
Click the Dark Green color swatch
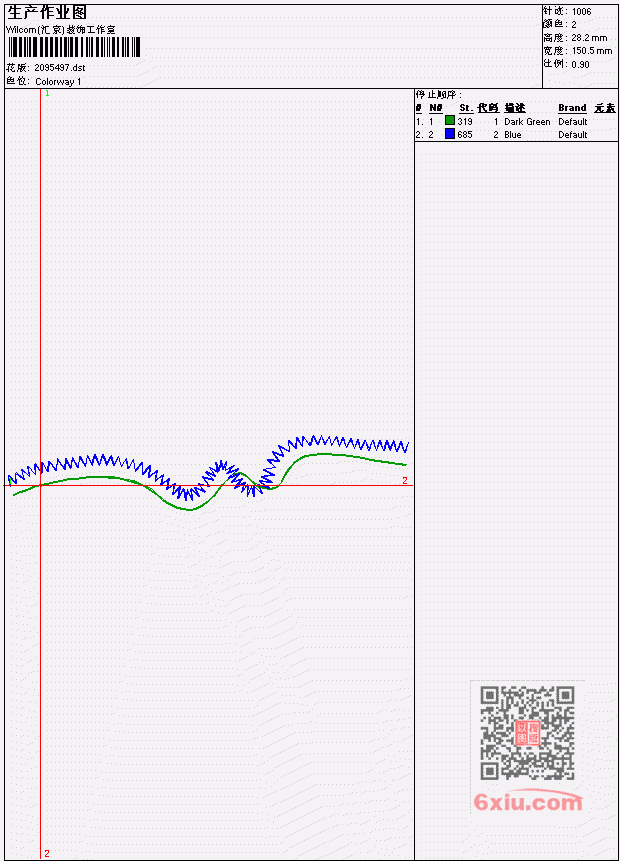[450, 121]
